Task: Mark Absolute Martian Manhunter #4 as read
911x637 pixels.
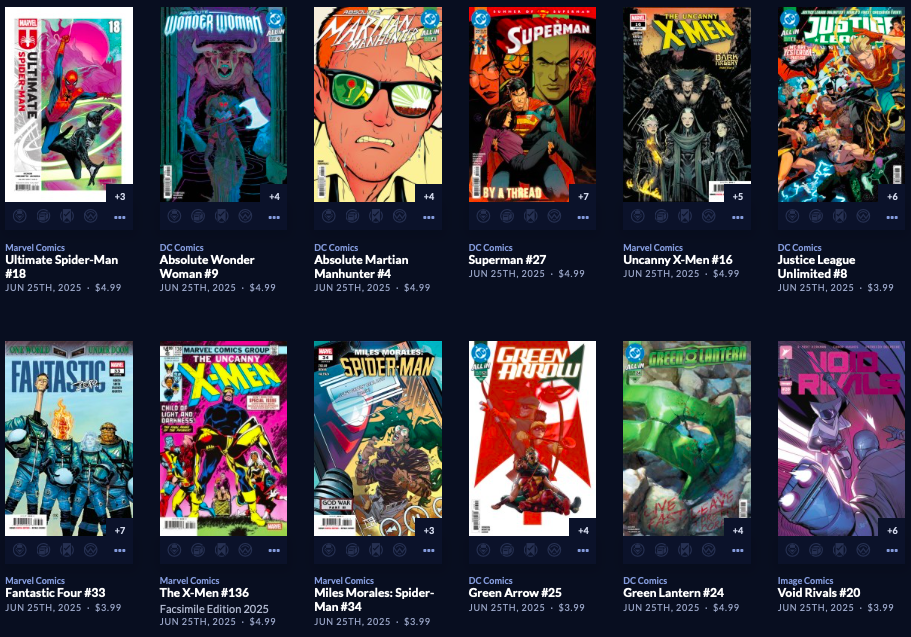Action: click(376, 217)
